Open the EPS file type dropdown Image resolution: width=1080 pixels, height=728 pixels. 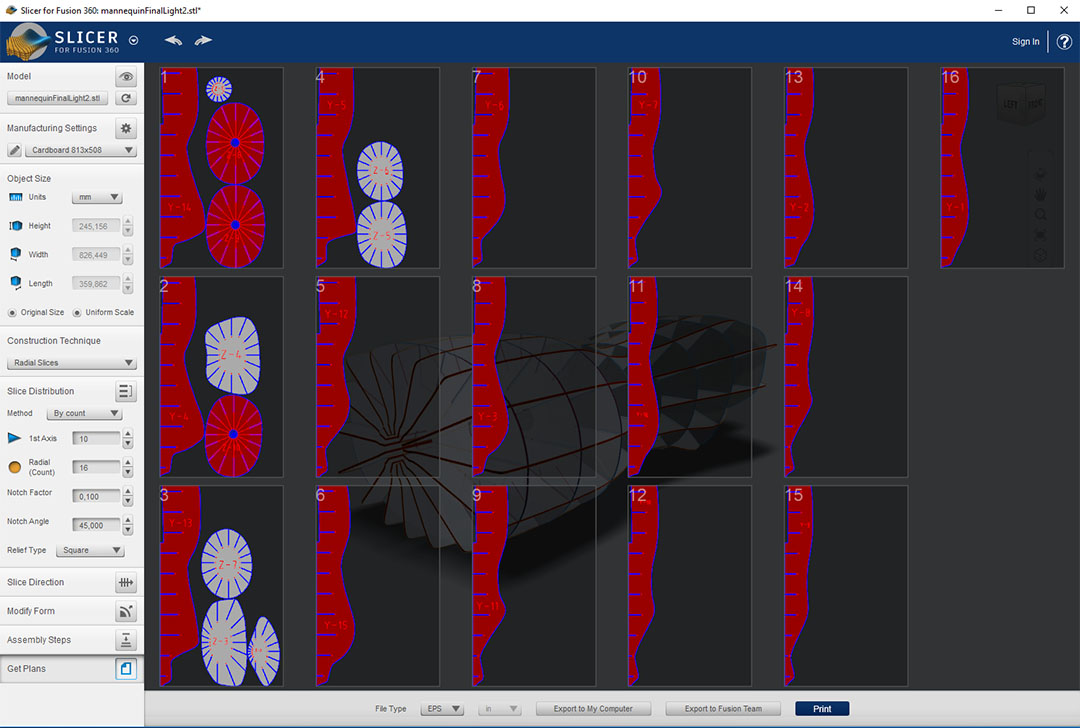coord(442,709)
